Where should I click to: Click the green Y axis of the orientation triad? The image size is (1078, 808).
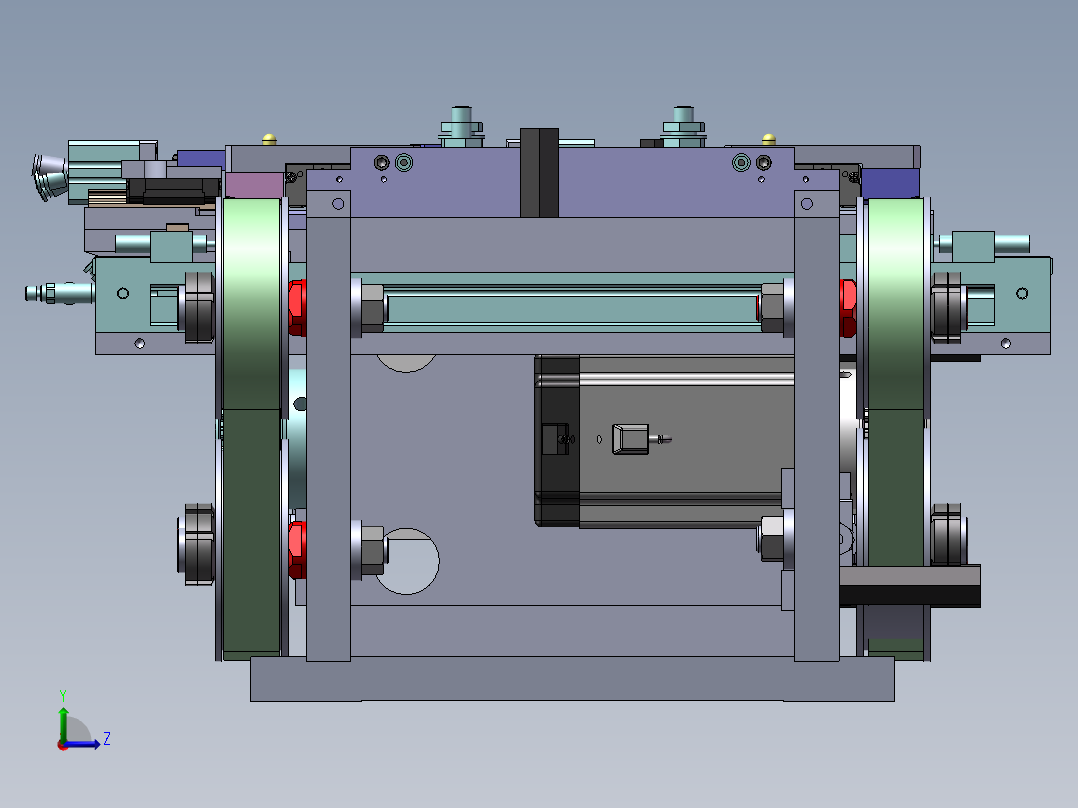click(63, 725)
